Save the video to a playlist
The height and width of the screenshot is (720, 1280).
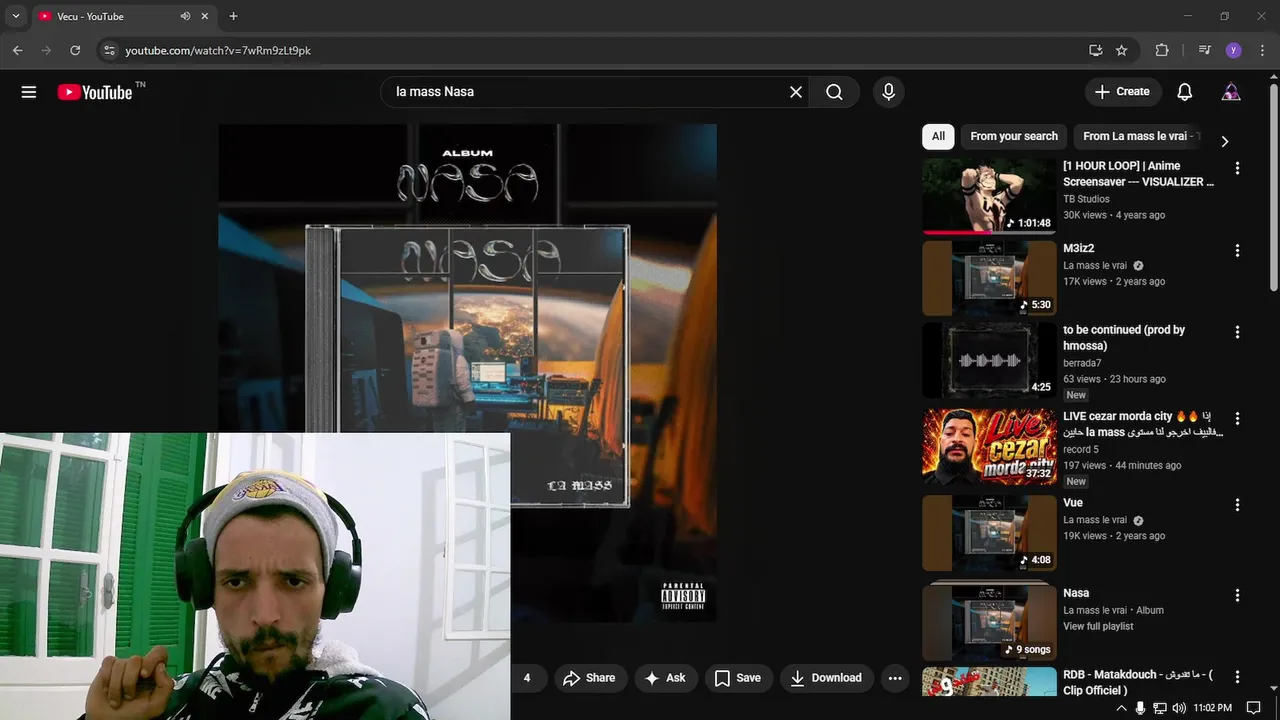point(738,678)
